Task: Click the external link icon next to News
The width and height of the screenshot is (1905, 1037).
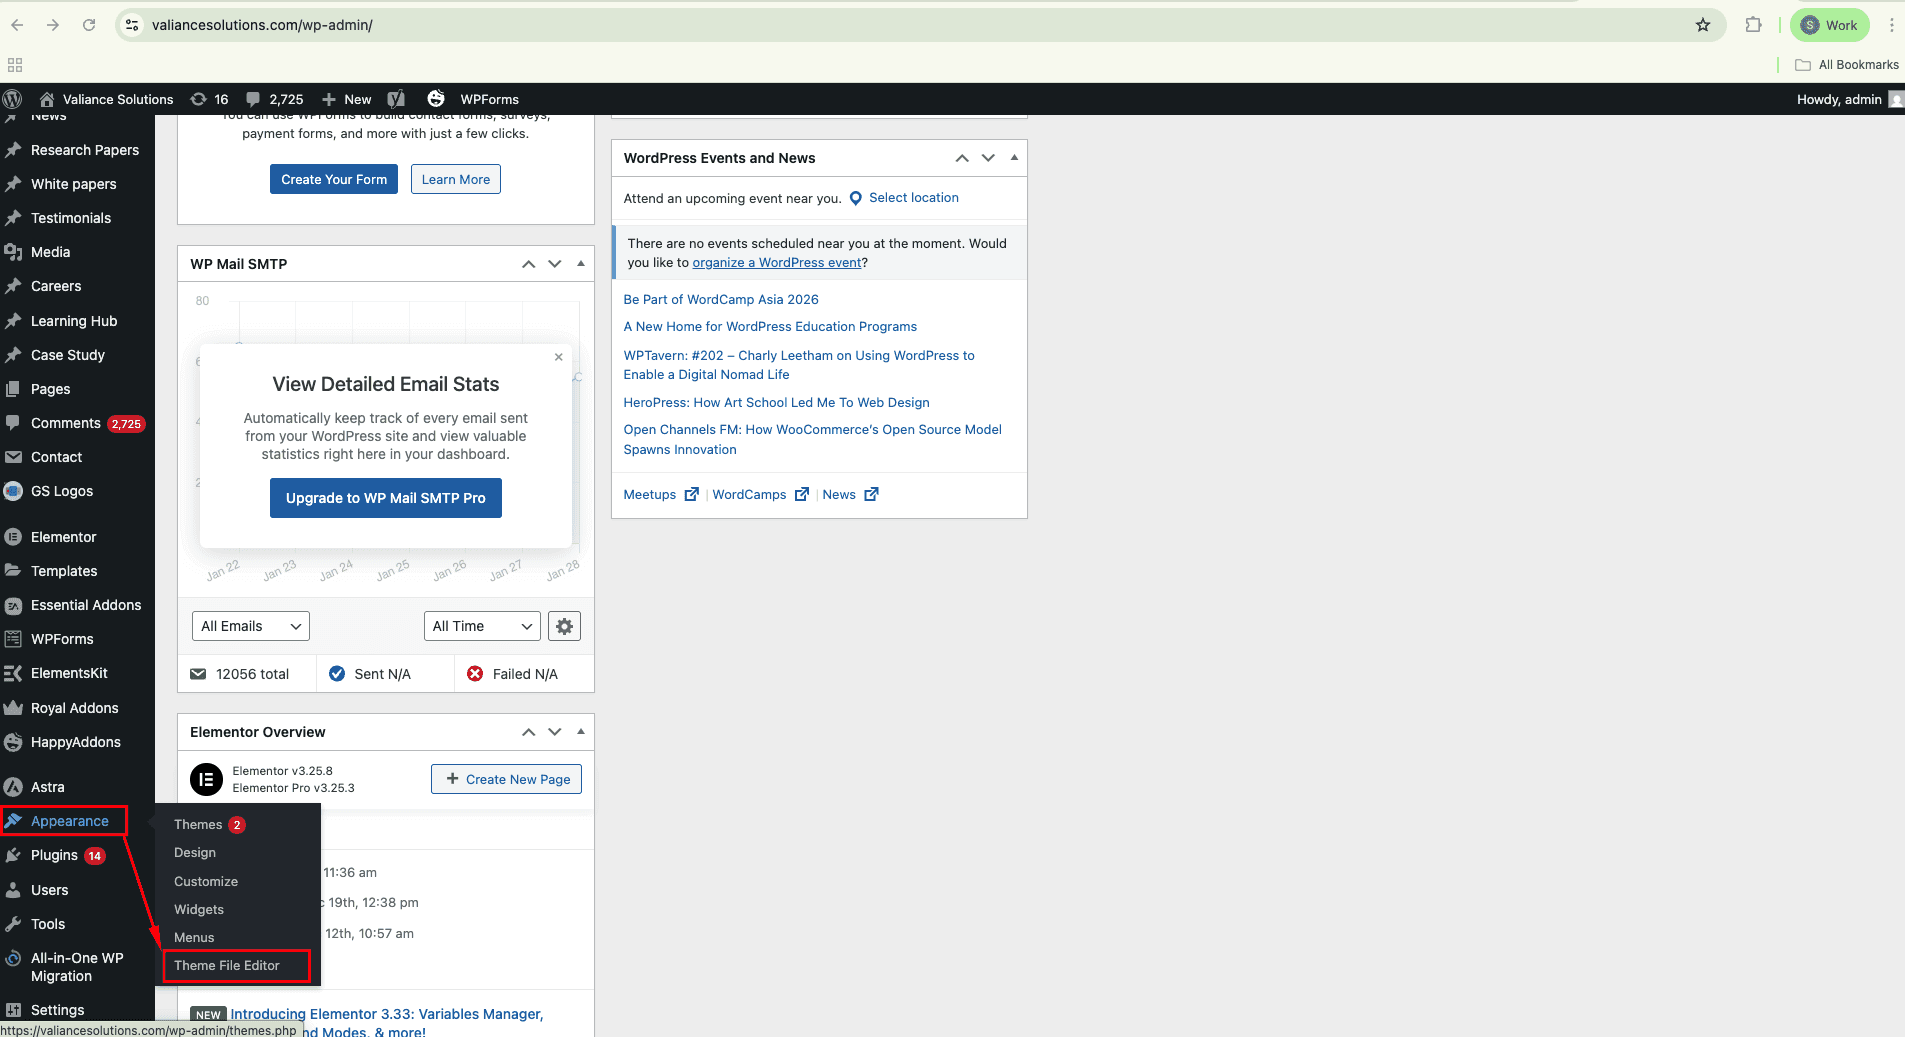Action: pos(871,494)
